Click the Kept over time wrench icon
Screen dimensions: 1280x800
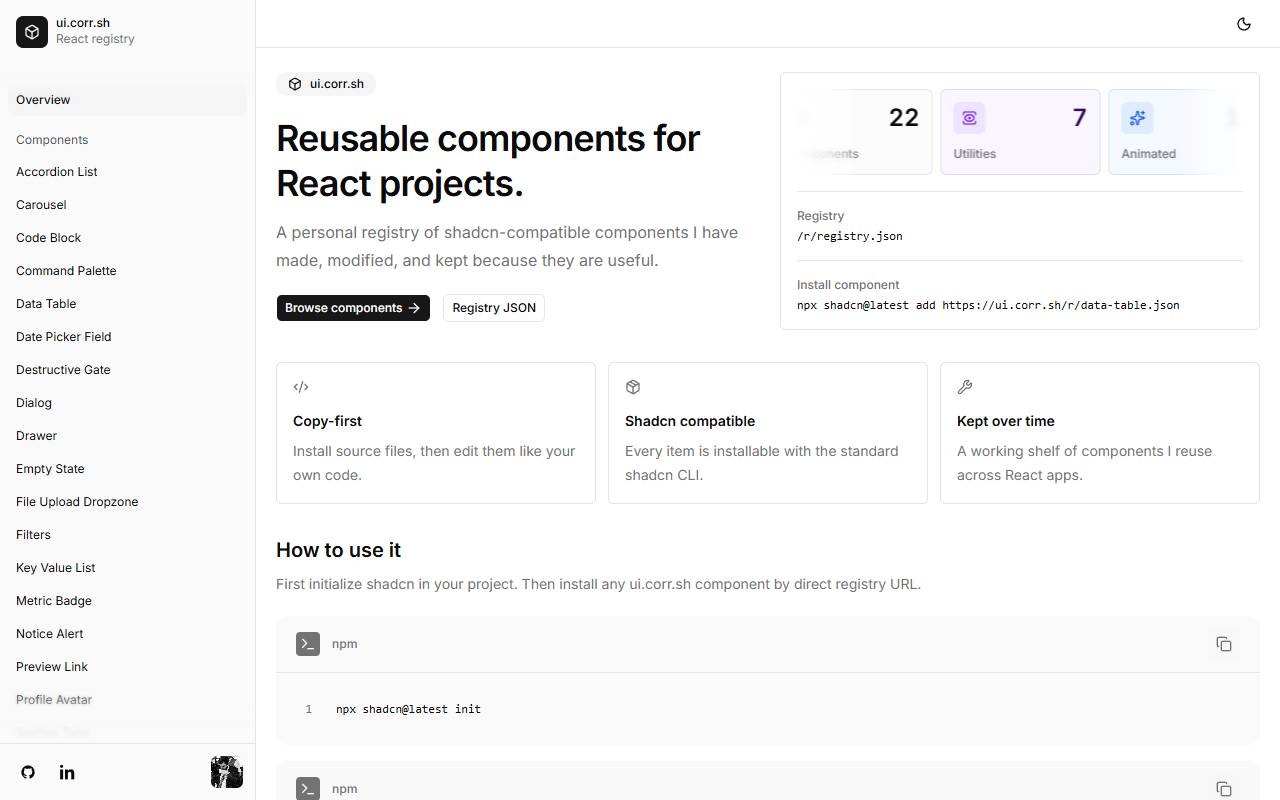tap(965, 387)
